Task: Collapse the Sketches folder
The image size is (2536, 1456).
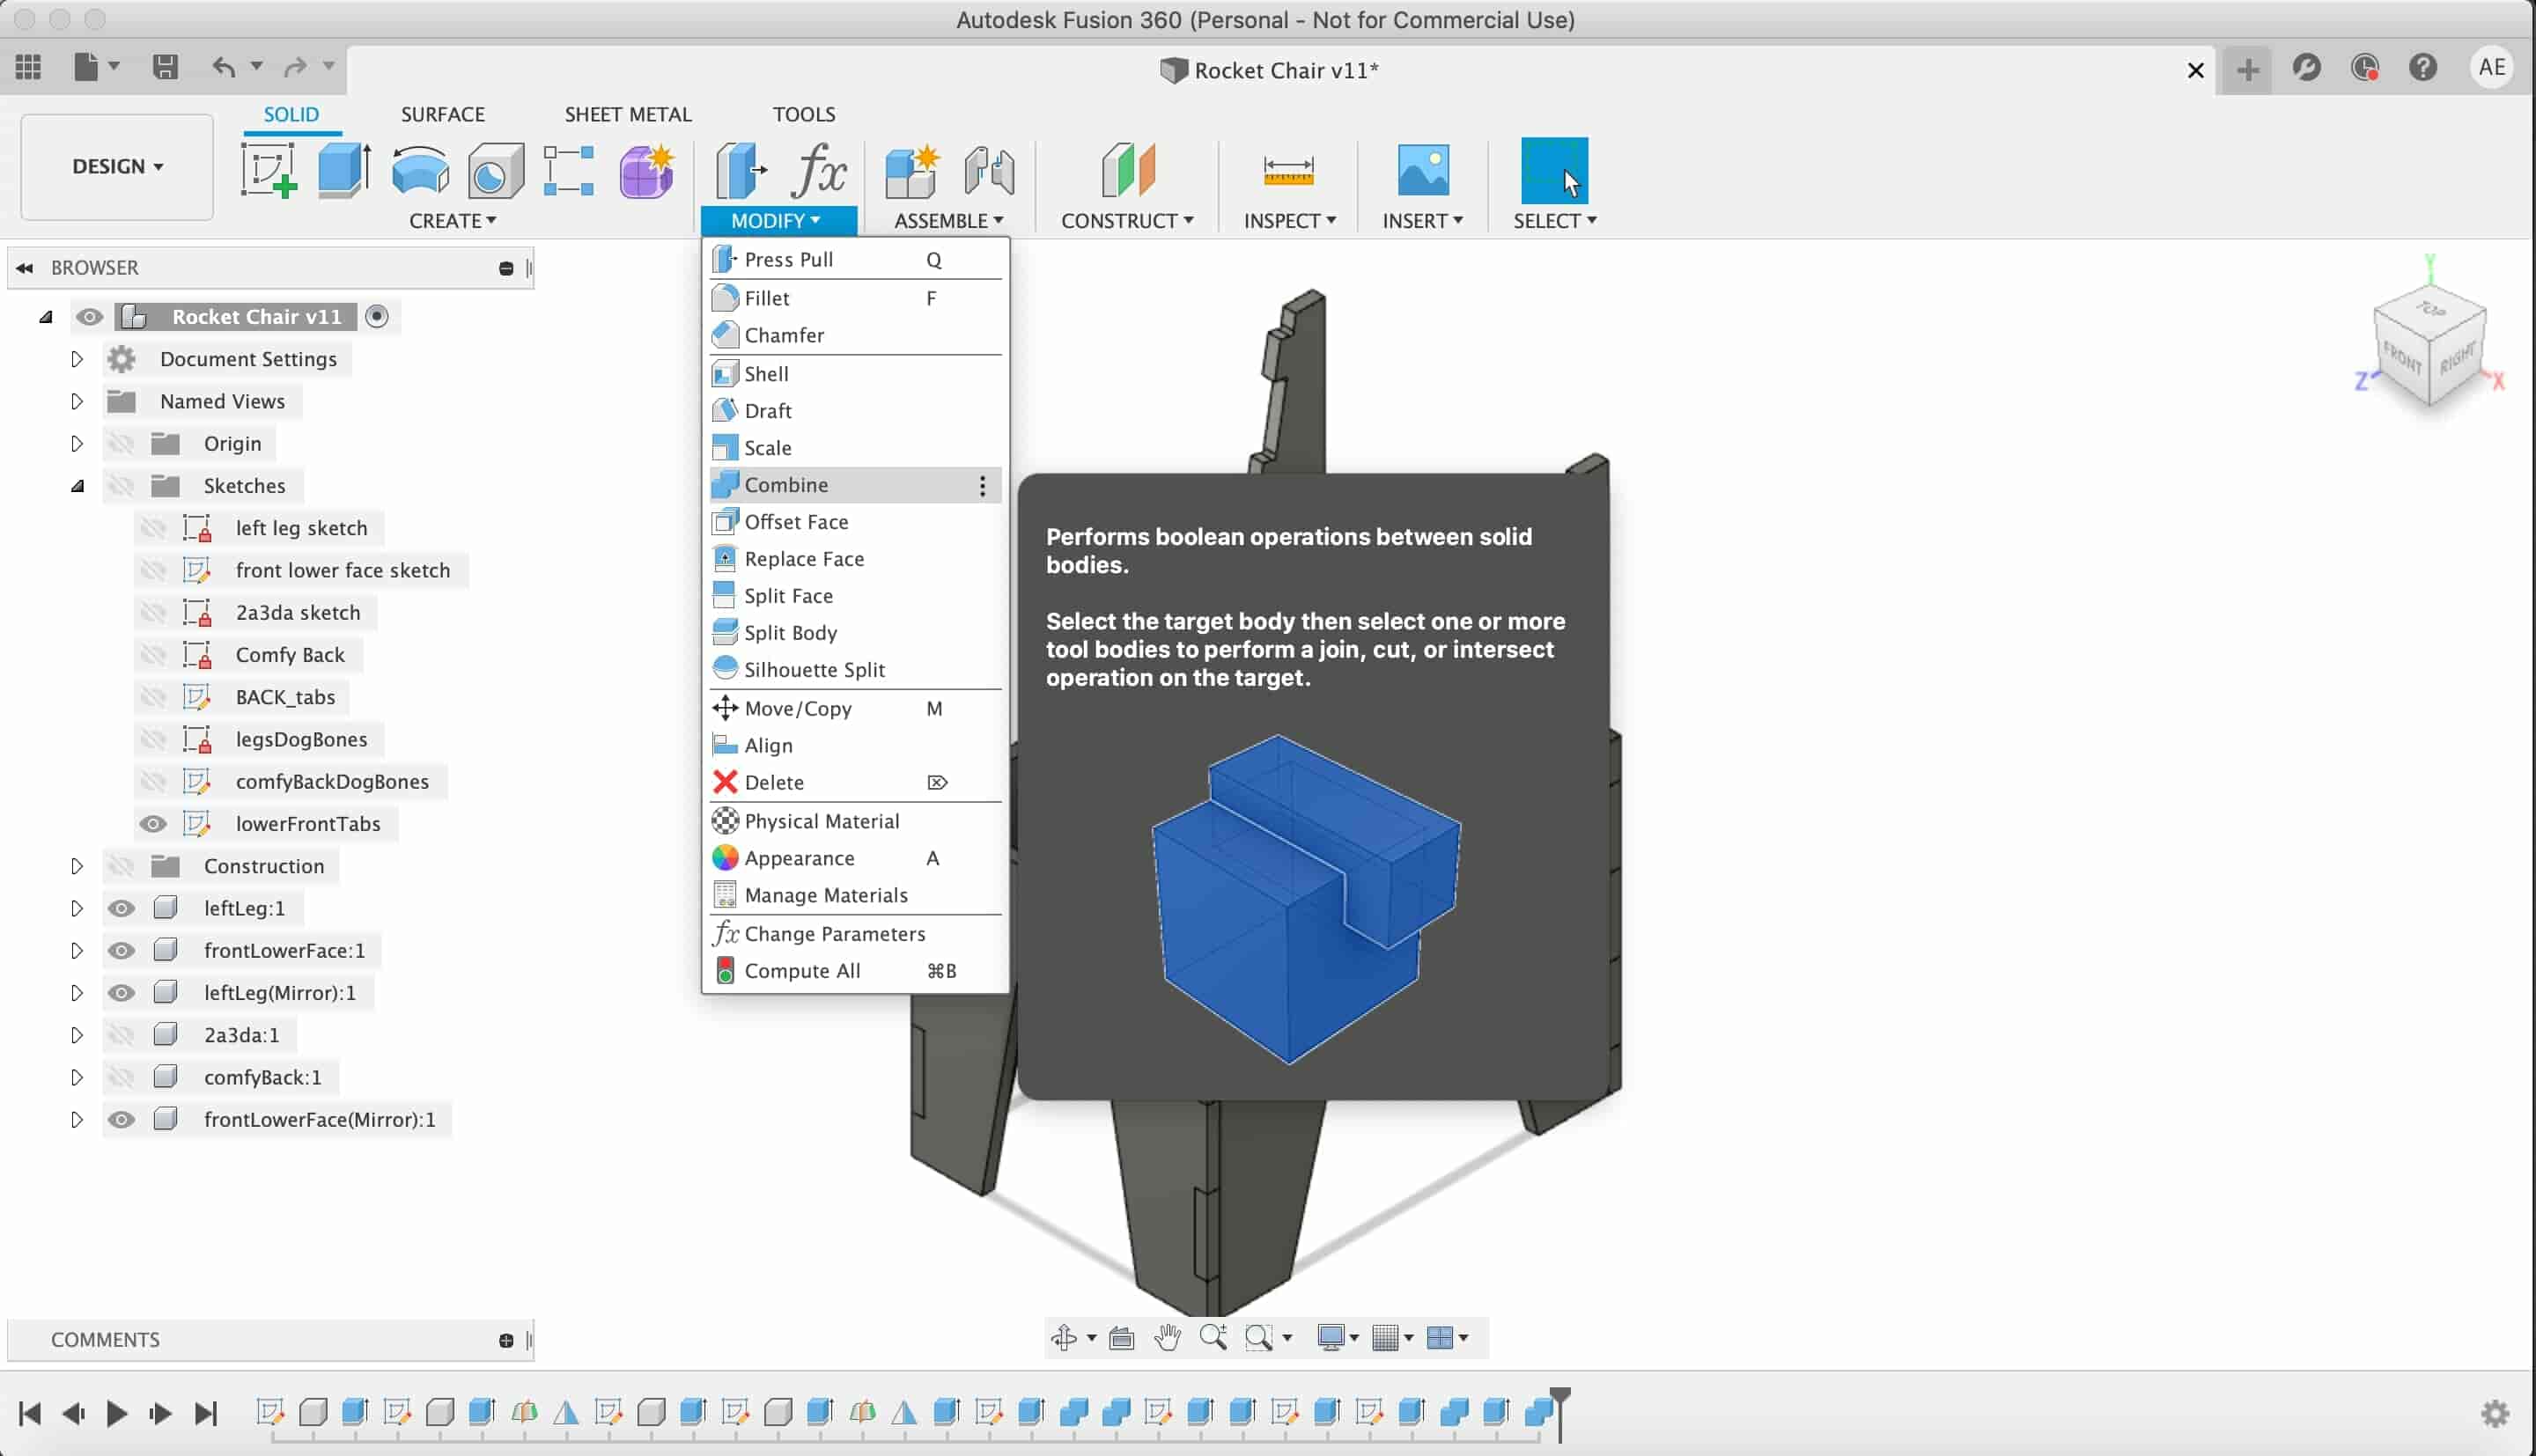Action: coord(77,486)
